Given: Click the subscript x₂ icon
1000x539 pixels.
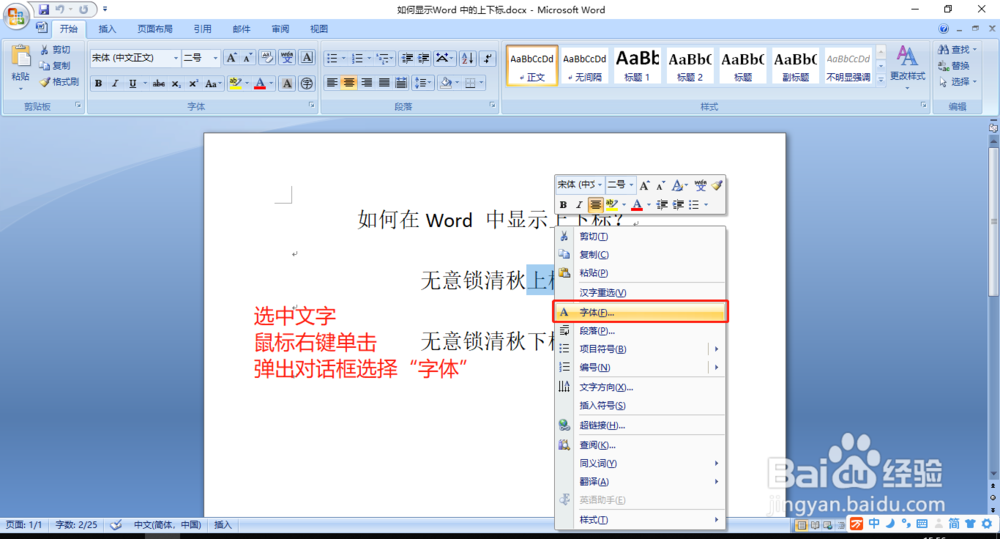Looking at the screenshot, I should 176,84.
